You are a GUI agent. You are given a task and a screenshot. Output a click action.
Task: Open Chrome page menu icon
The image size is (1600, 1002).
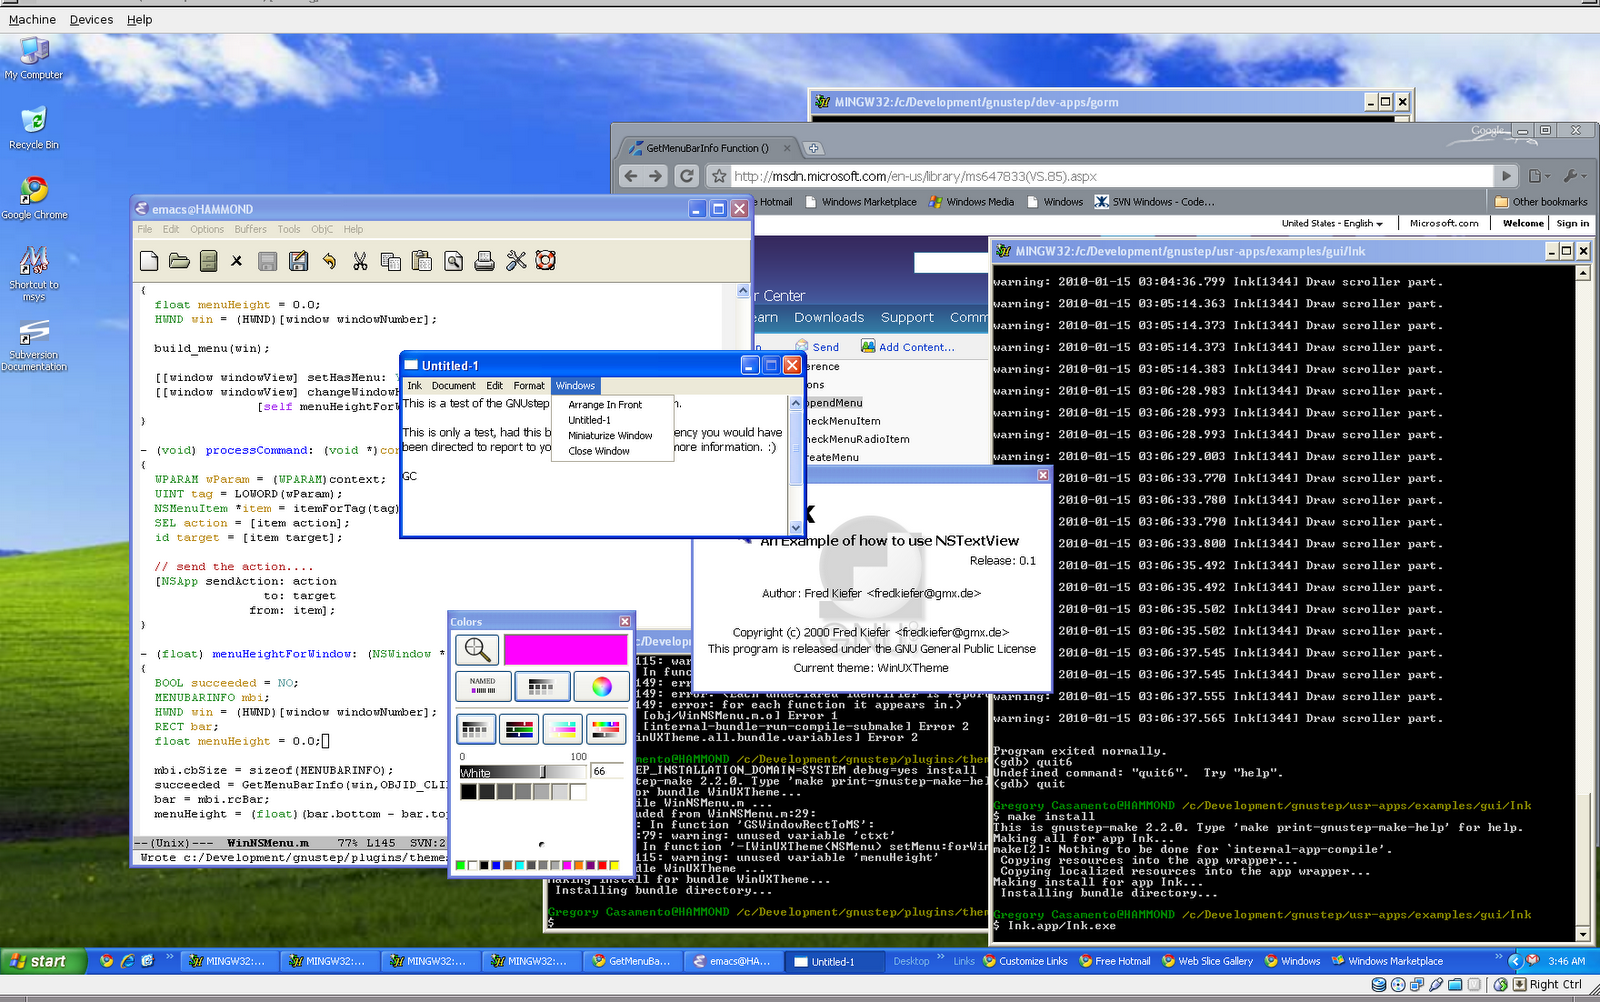[1539, 176]
